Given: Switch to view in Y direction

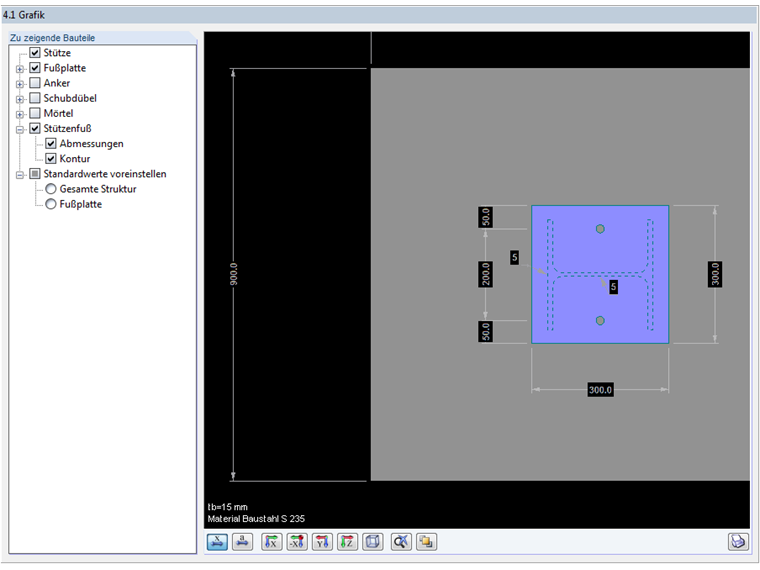Looking at the screenshot, I should pyautogui.click(x=322, y=541).
